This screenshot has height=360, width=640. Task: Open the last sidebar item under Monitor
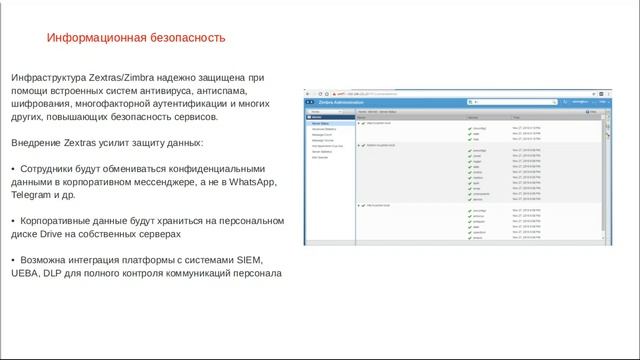320,158
